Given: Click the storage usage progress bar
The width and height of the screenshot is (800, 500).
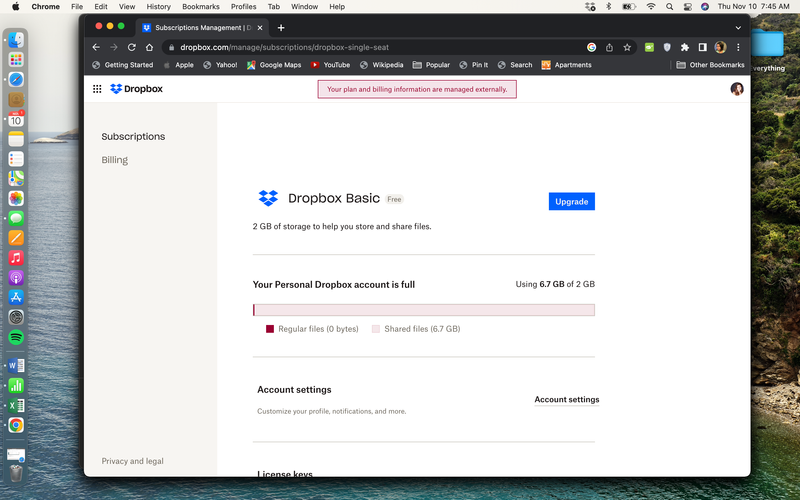Looking at the screenshot, I should pos(423,310).
